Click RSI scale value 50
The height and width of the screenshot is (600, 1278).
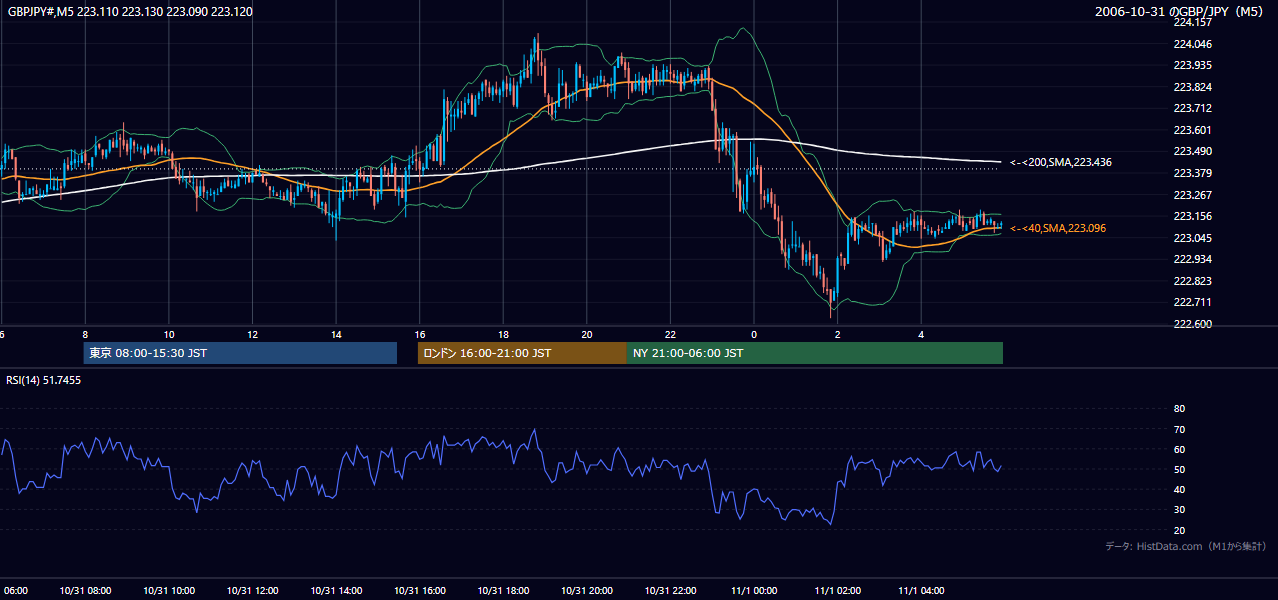[x=1179, y=469]
